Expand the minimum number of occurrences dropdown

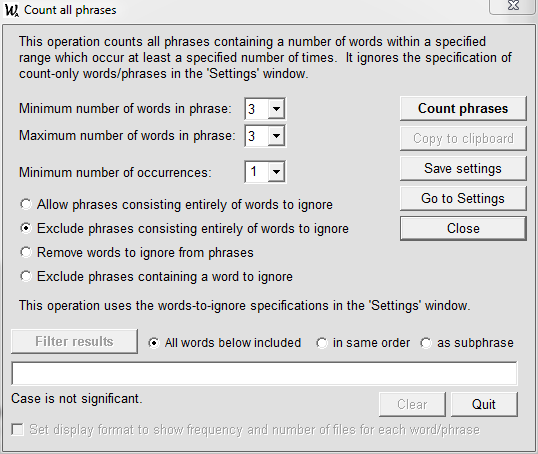(x=276, y=172)
